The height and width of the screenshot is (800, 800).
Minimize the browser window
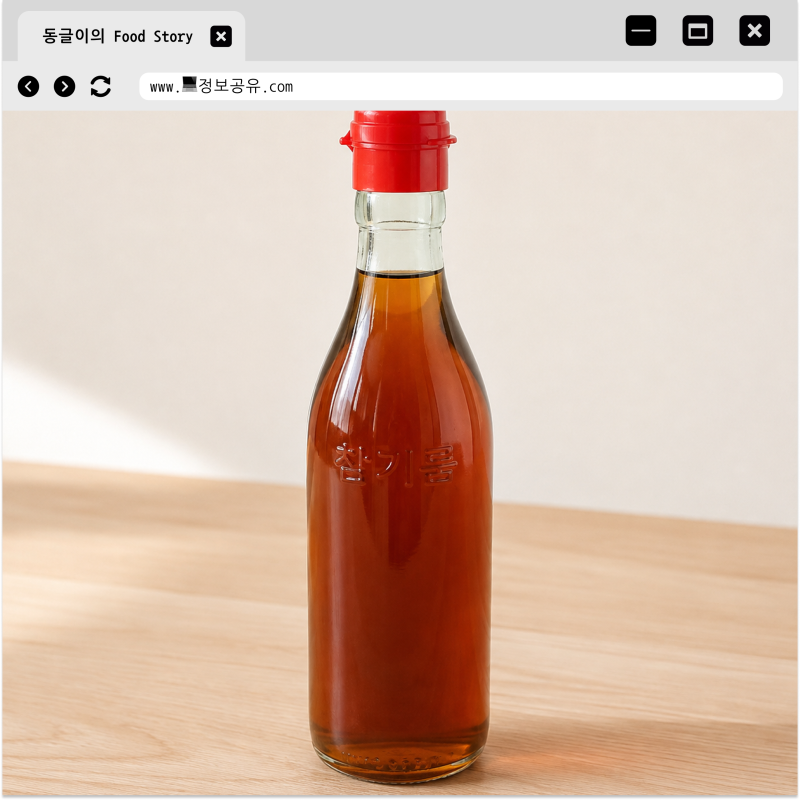[x=641, y=31]
